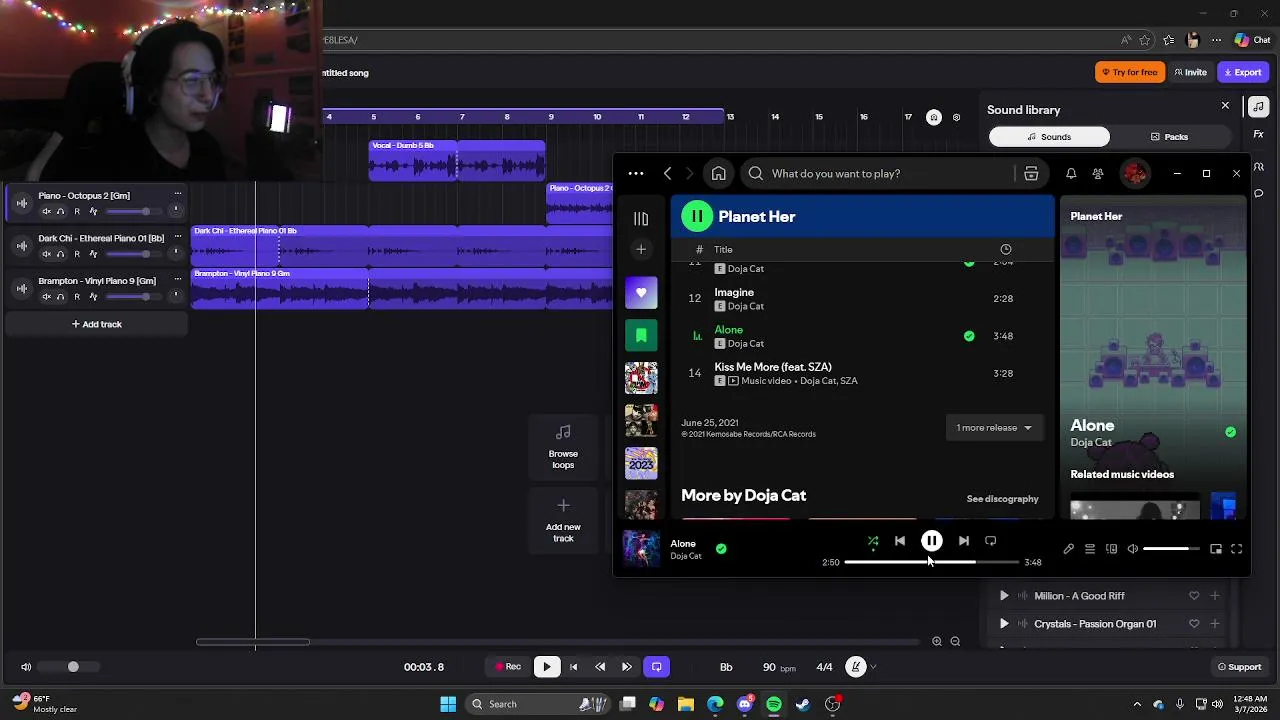The image size is (1280, 720).
Task: Open Spotify connect to a device icon
Action: point(1111,549)
